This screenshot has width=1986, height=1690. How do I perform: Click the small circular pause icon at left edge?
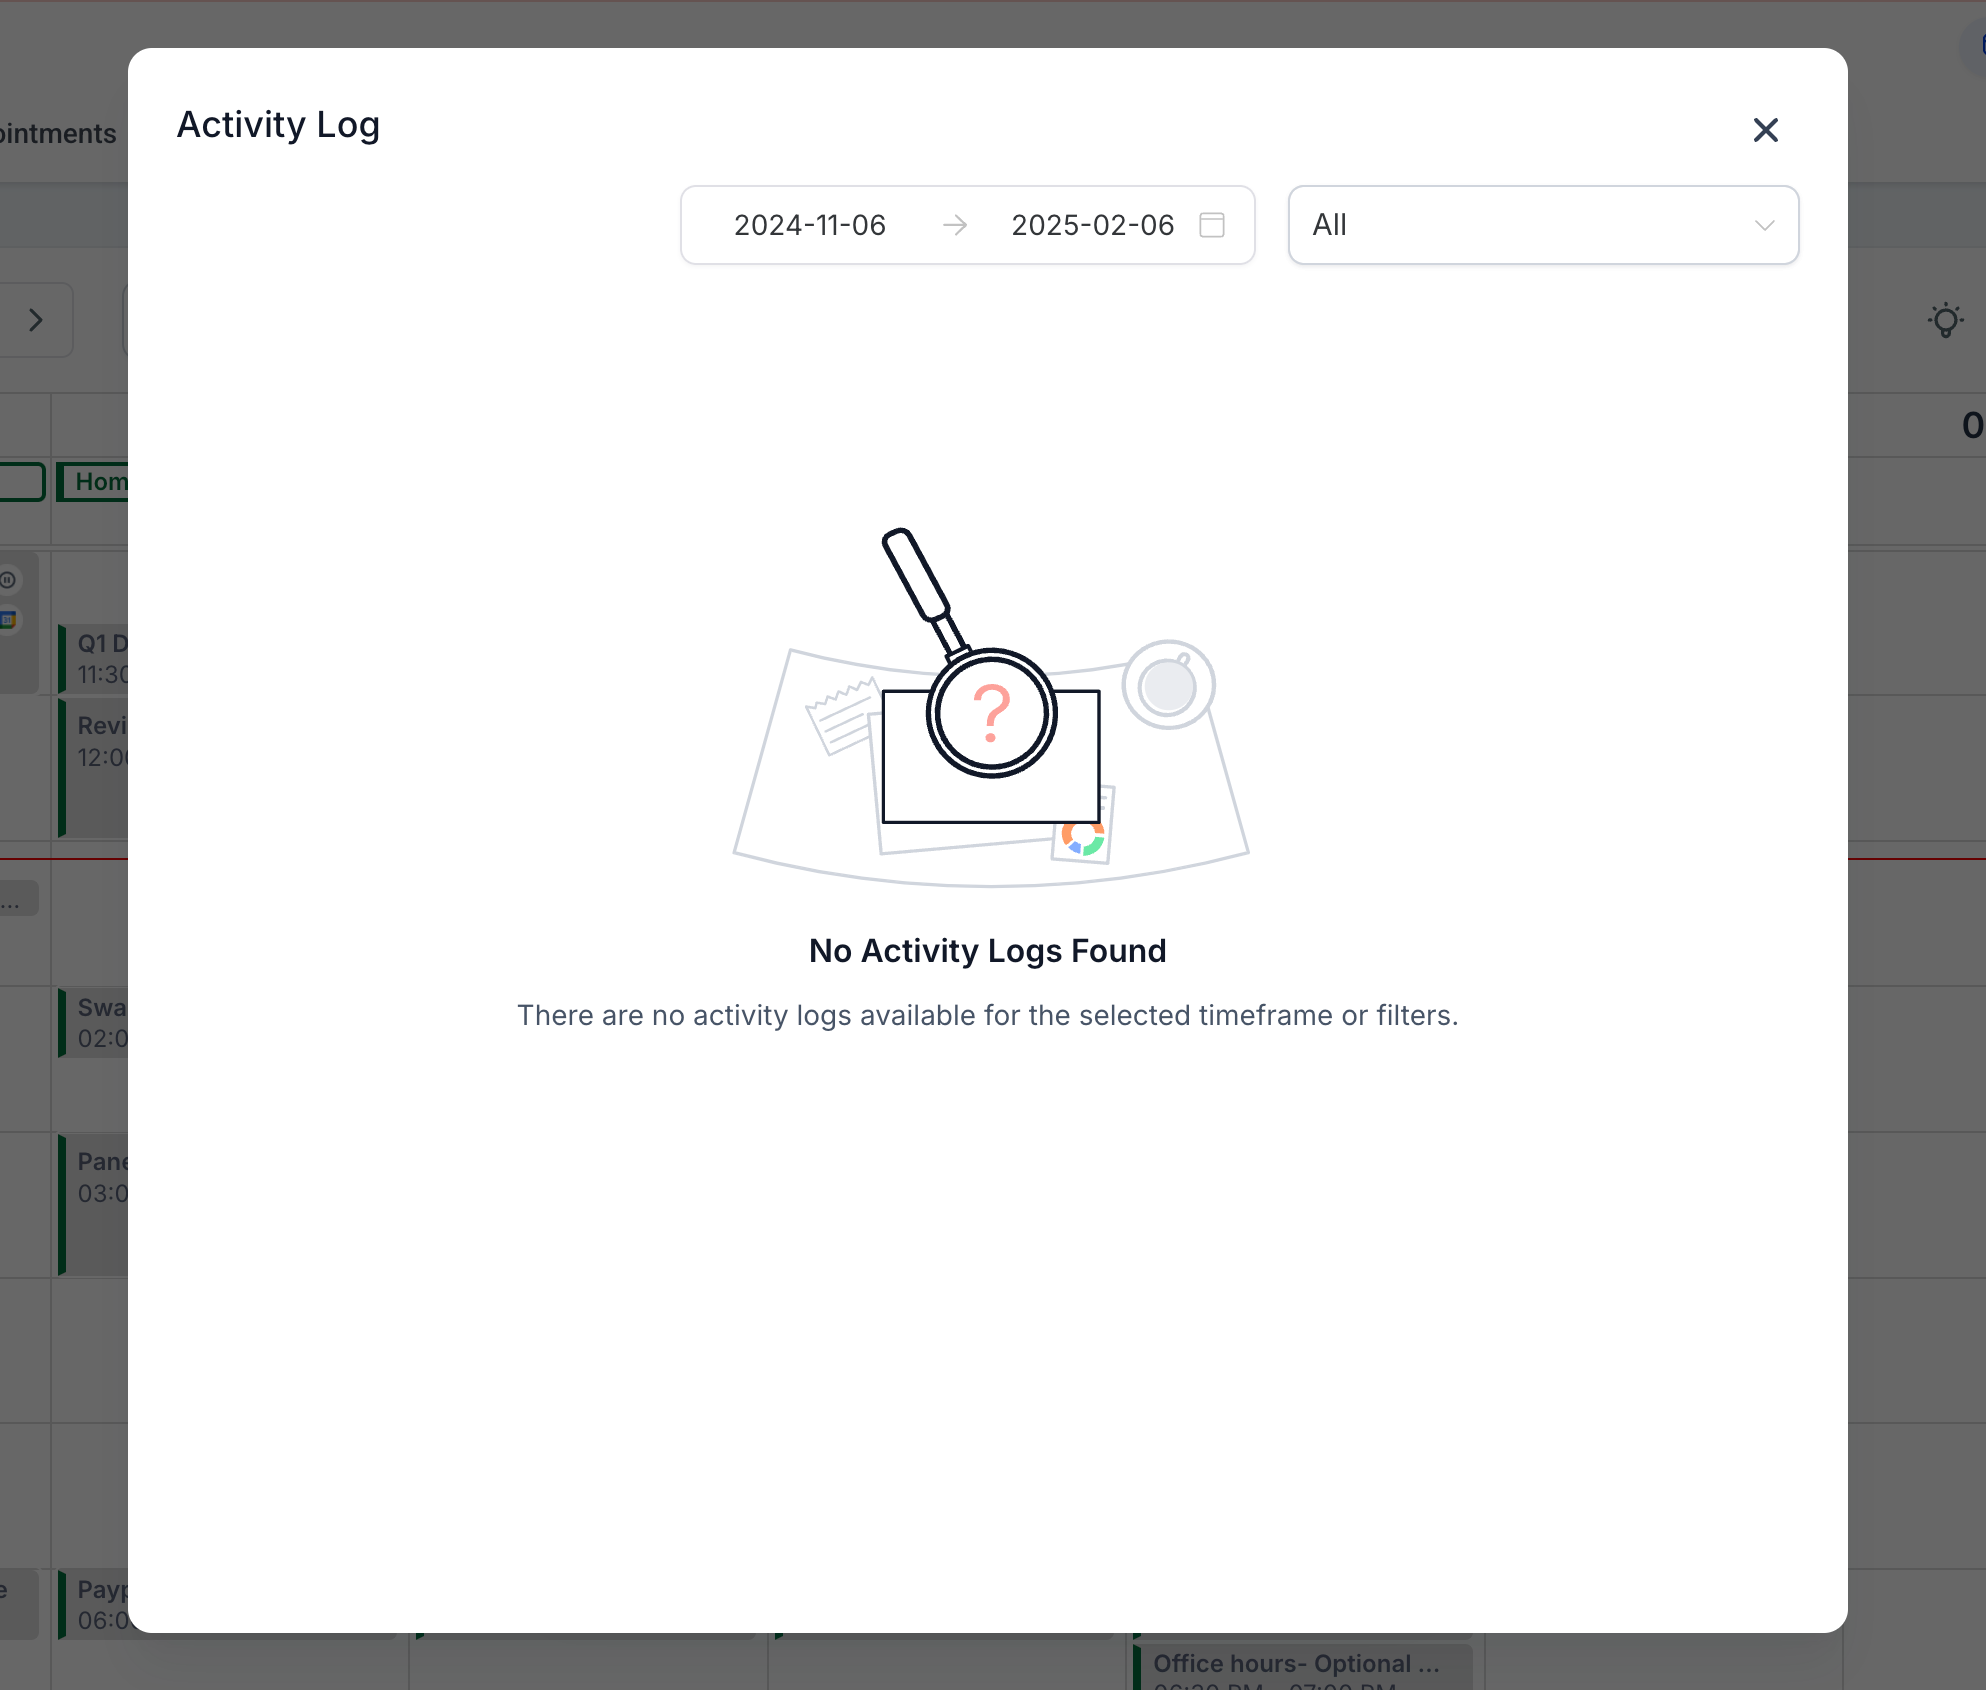pos(8,580)
